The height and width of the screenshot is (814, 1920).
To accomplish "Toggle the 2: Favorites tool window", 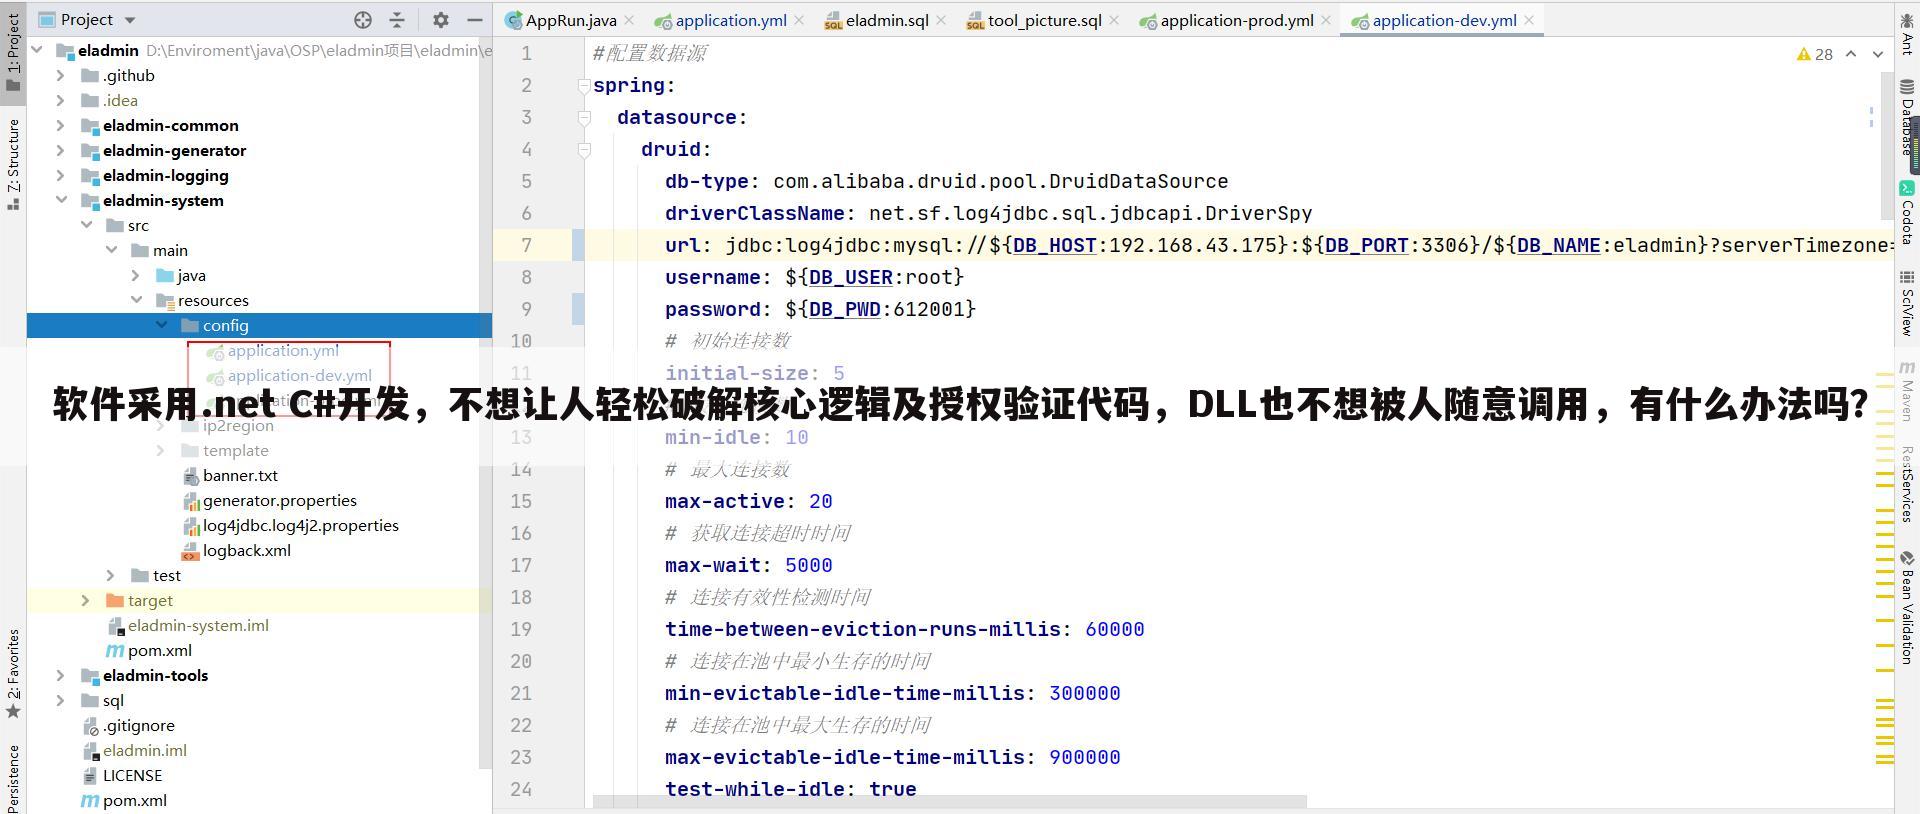I will pos(13,673).
